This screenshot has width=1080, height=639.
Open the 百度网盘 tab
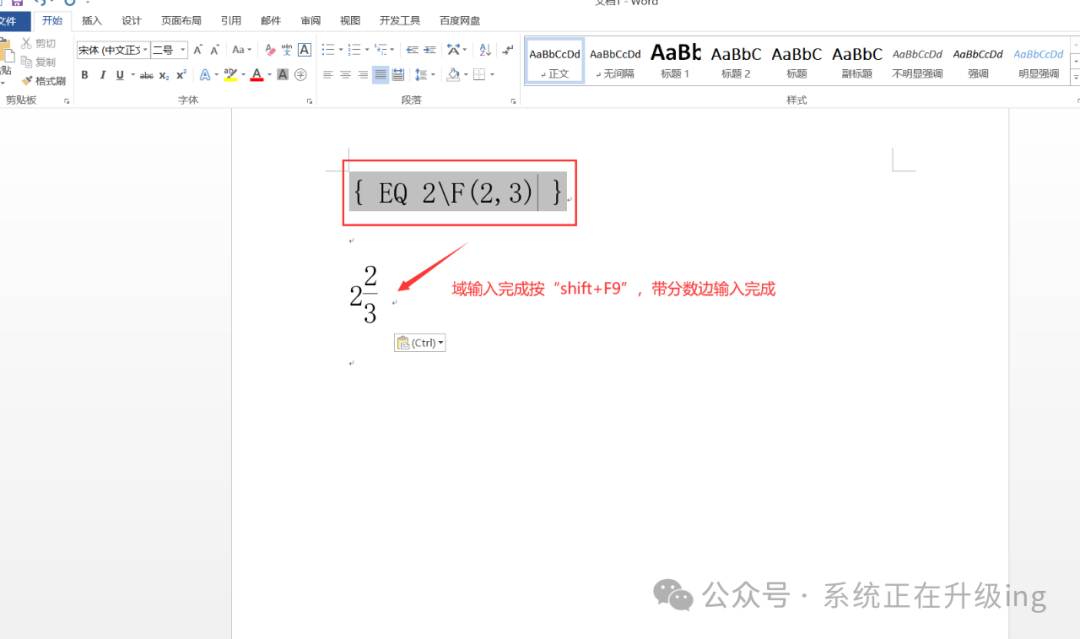click(459, 21)
